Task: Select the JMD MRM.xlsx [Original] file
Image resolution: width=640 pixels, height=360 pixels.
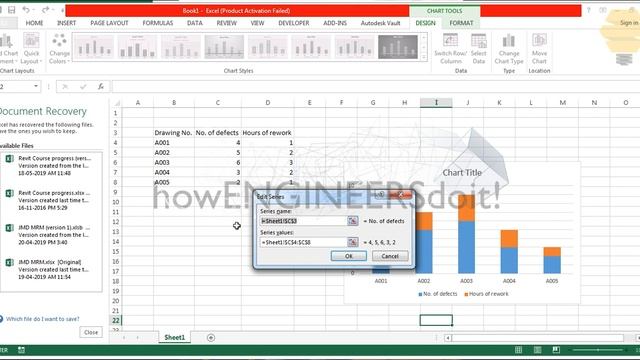Action: [51, 269]
